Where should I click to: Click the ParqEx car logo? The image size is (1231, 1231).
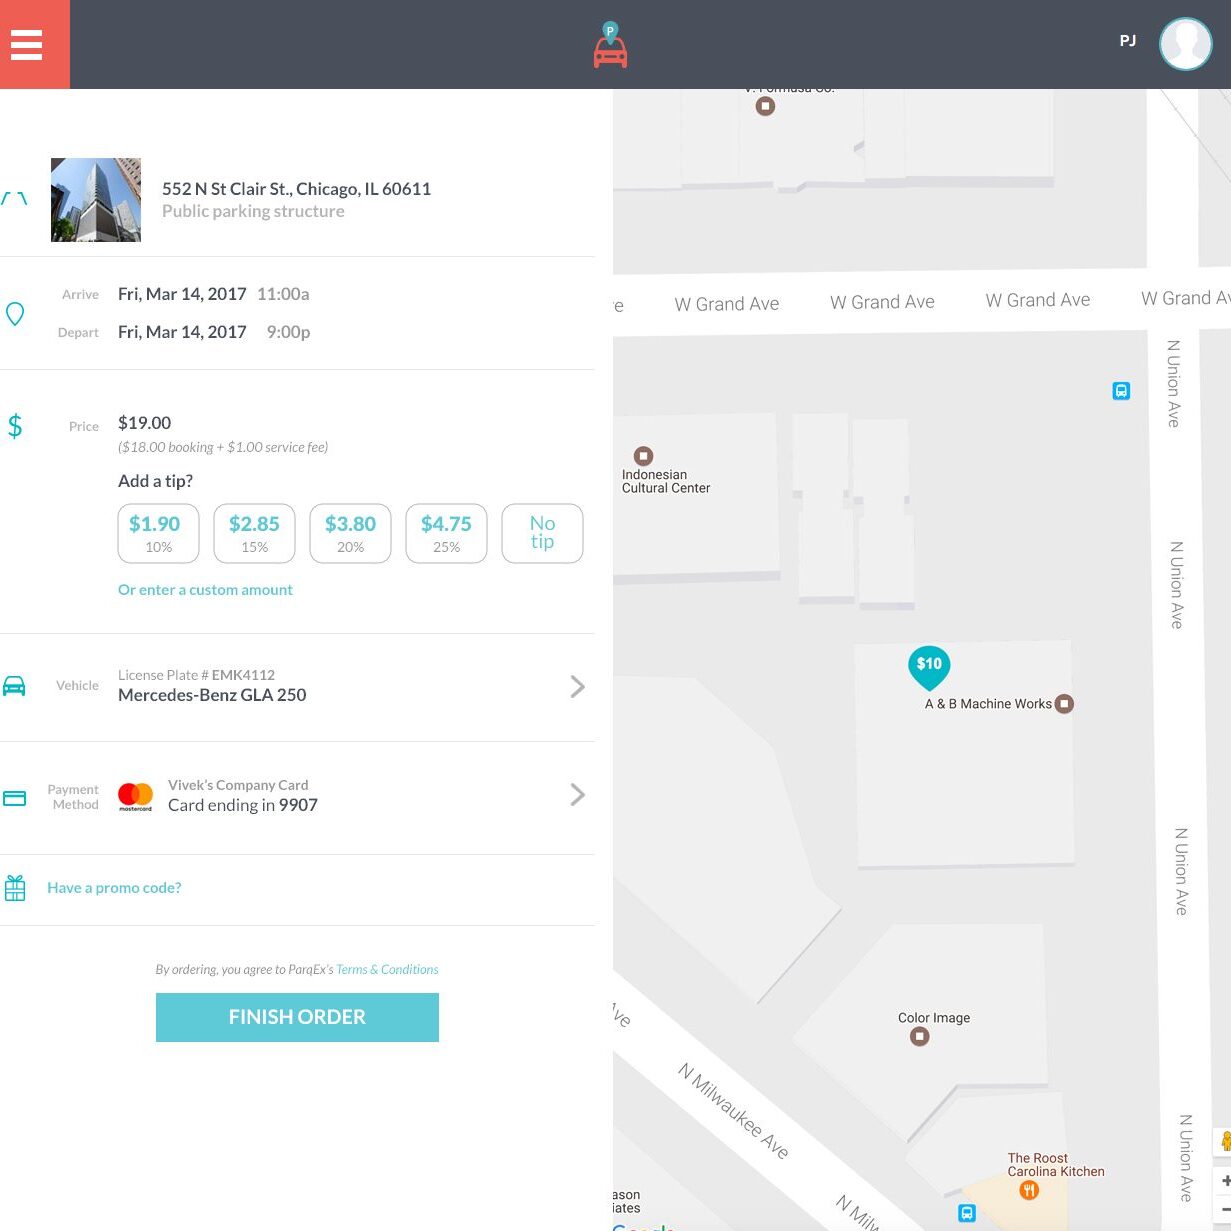[x=610, y=47]
